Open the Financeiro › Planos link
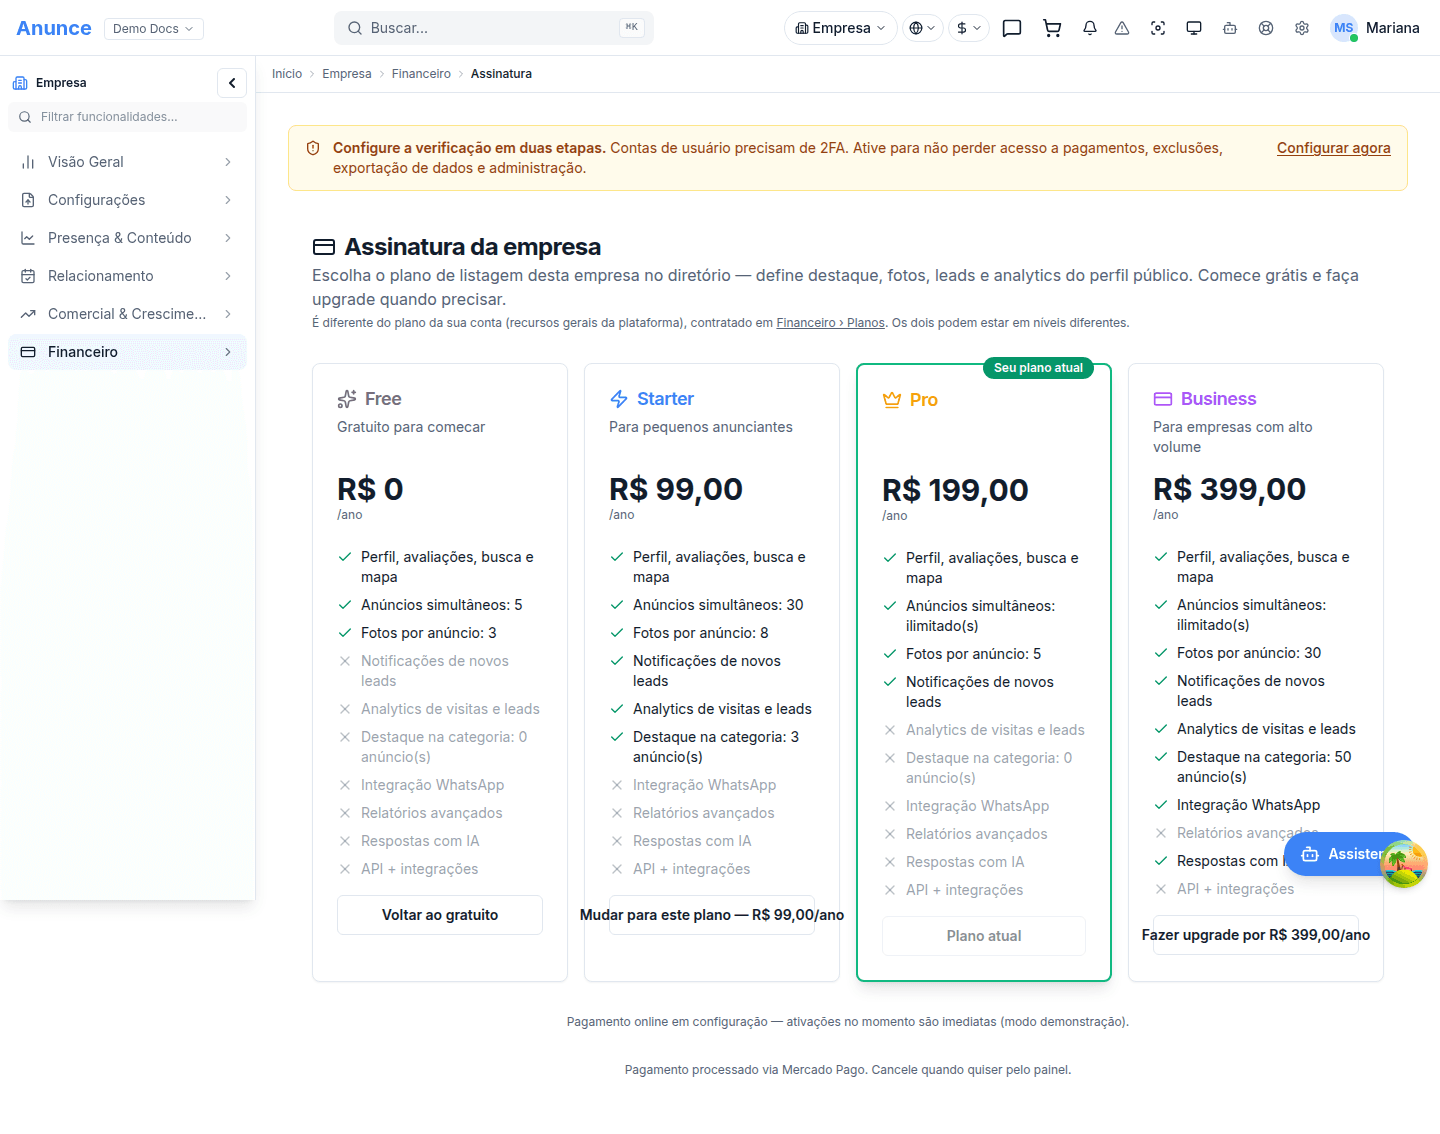 click(830, 323)
